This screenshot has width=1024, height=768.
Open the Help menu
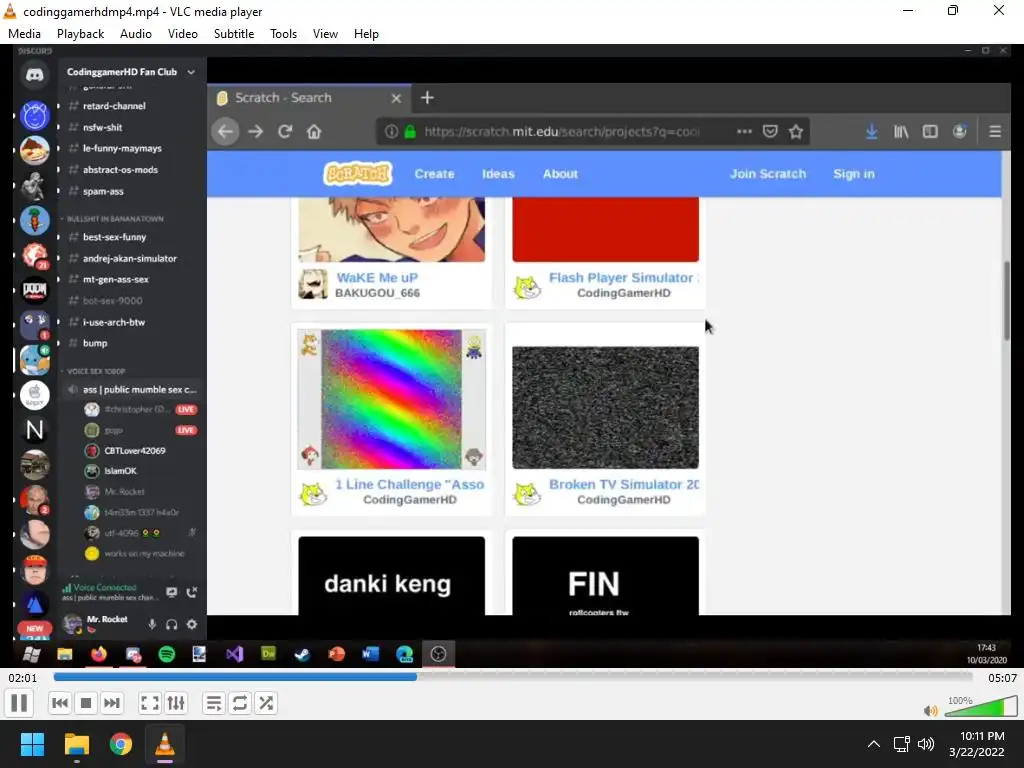[366, 34]
